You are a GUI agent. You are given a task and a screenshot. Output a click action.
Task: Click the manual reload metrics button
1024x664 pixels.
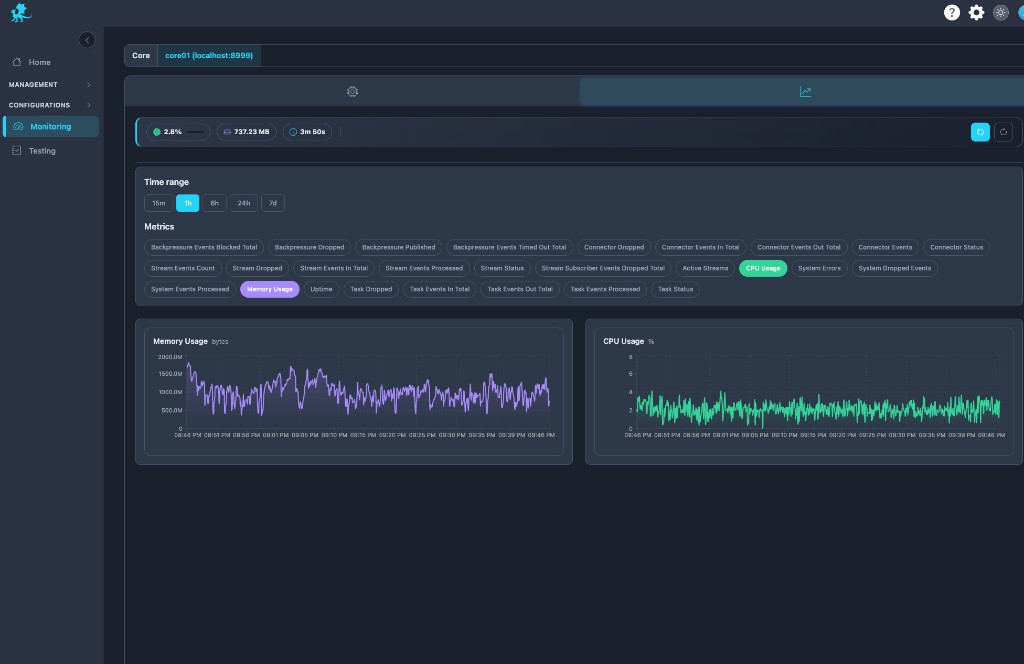1003,132
